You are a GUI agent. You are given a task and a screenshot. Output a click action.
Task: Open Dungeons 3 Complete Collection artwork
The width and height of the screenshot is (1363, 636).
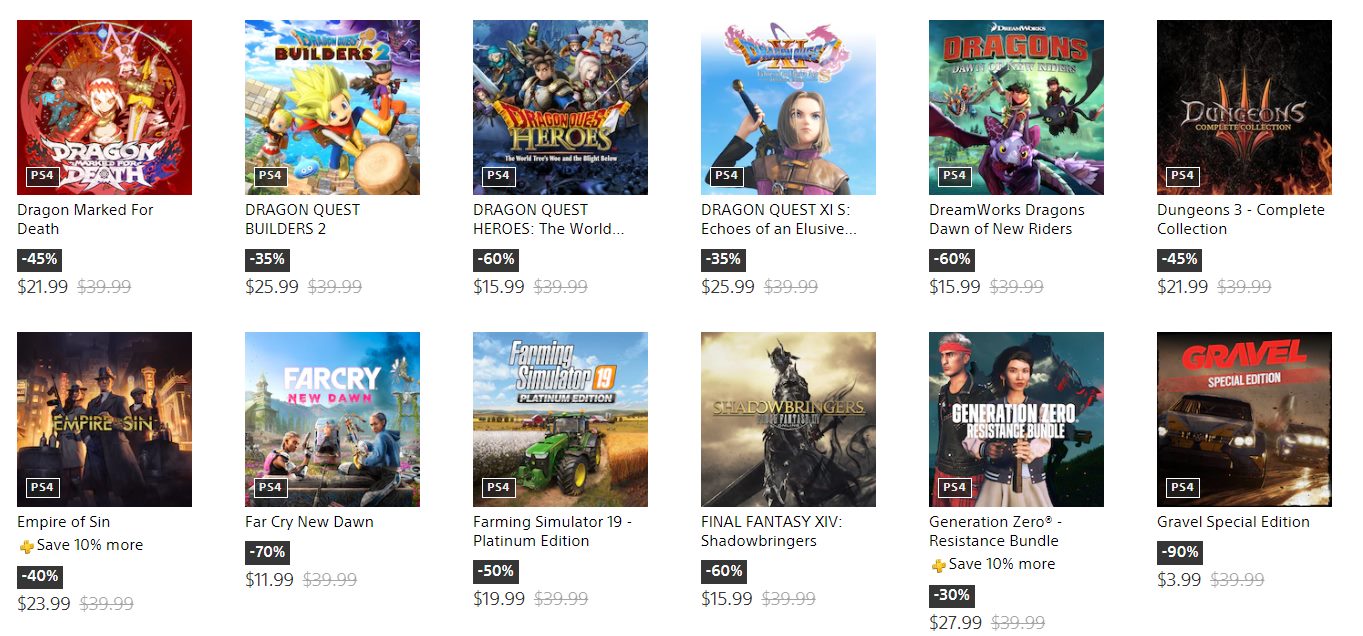(1244, 107)
